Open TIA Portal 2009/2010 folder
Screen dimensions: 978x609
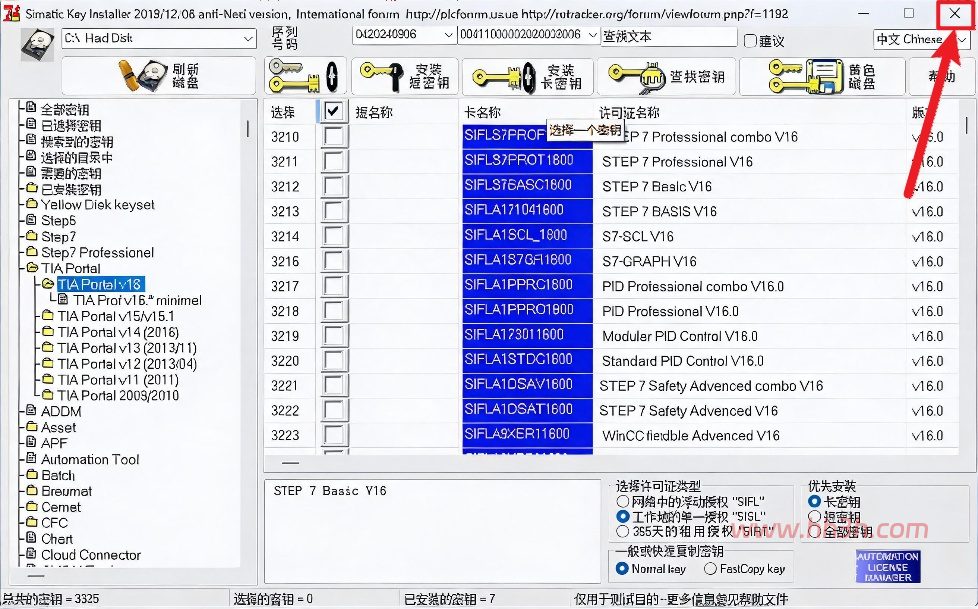[118, 395]
